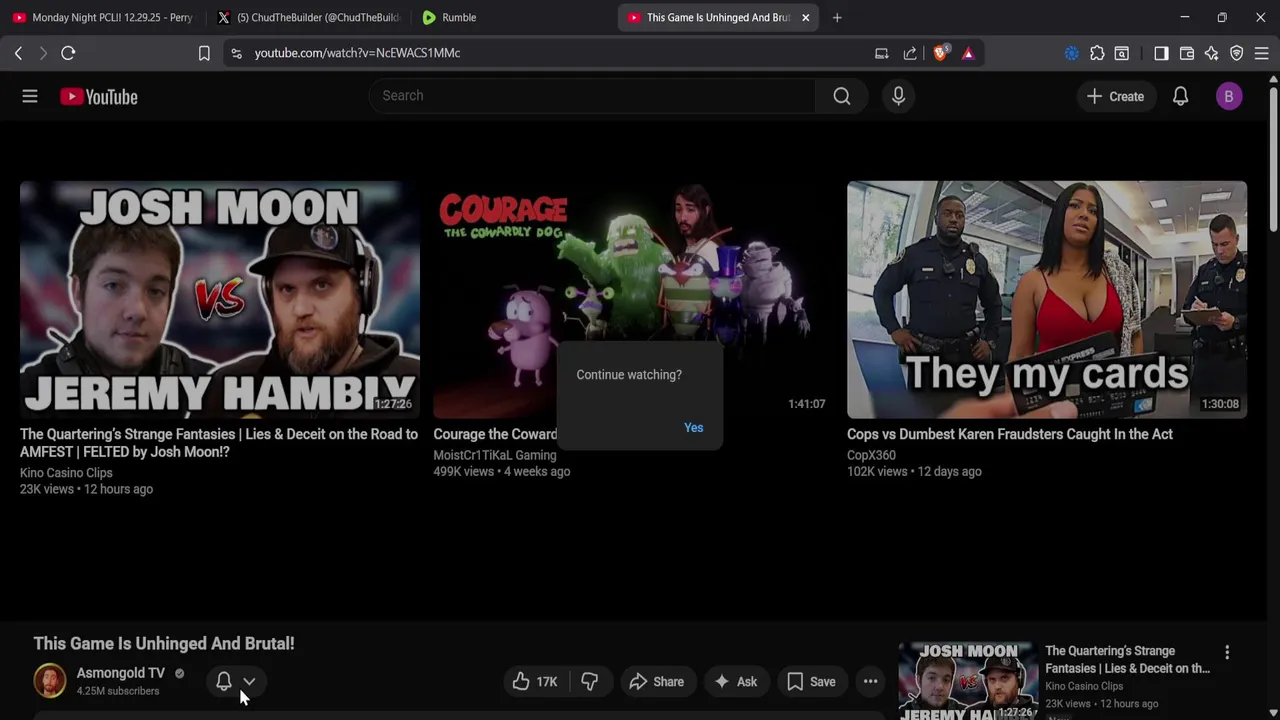Go back with the browser back arrow
Image resolution: width=1280 pixels, height=720 pixels.
[x=18, y=53]
